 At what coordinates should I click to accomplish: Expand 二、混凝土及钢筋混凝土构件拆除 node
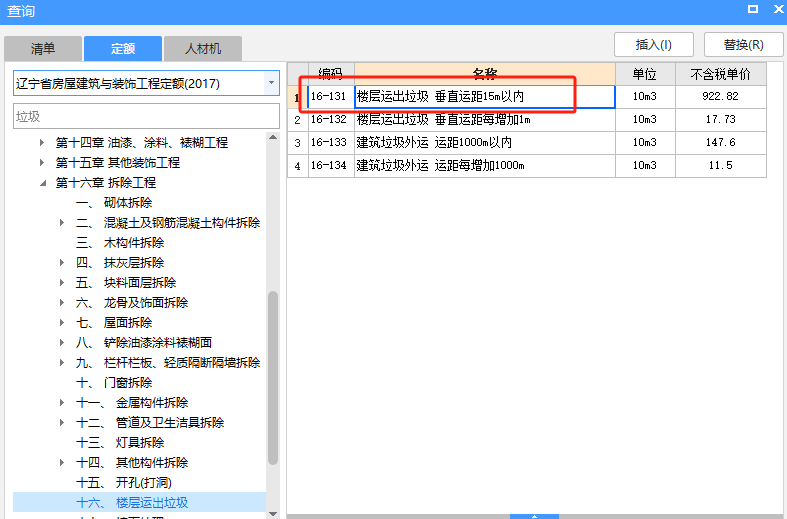pos(62,222)
